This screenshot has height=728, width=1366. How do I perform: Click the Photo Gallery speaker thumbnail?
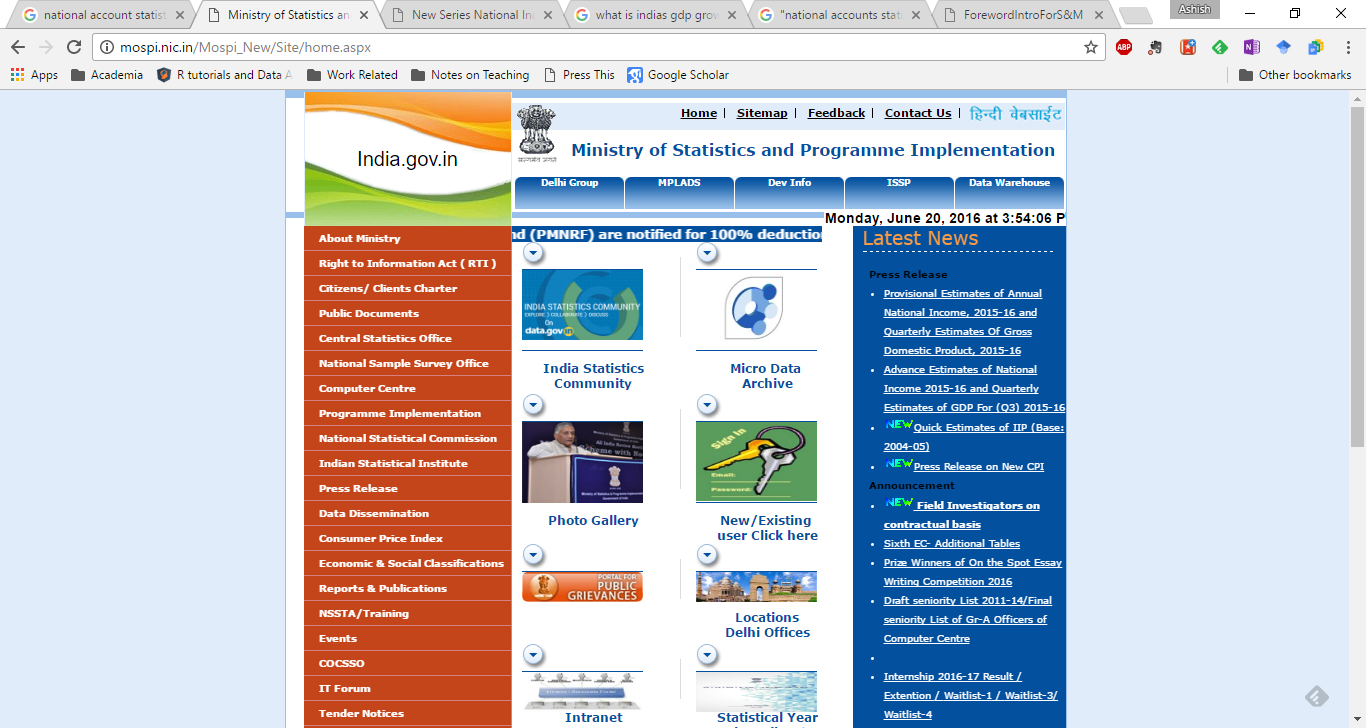(582, 462)
